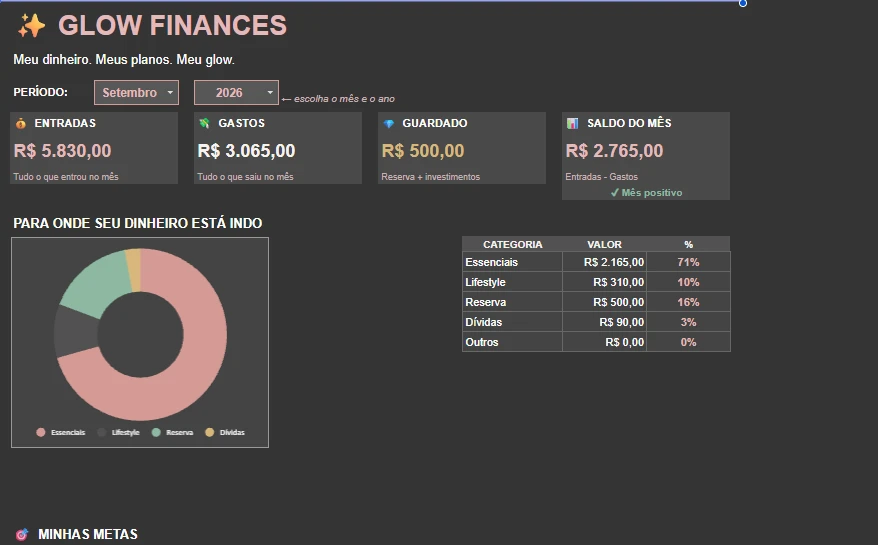Screen dimensions: 878x545
Task: Select the GLOW FINANCES title
Action: coord(172,26)
